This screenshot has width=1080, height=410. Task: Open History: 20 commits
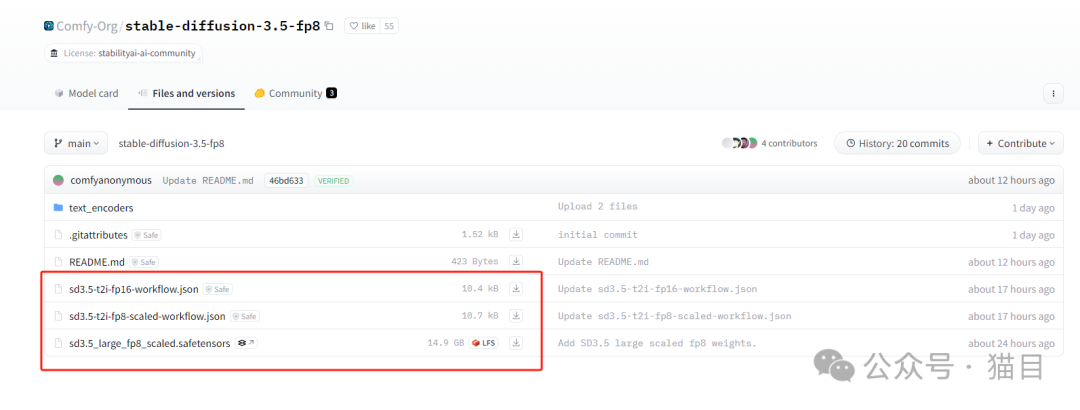[897, 143]
